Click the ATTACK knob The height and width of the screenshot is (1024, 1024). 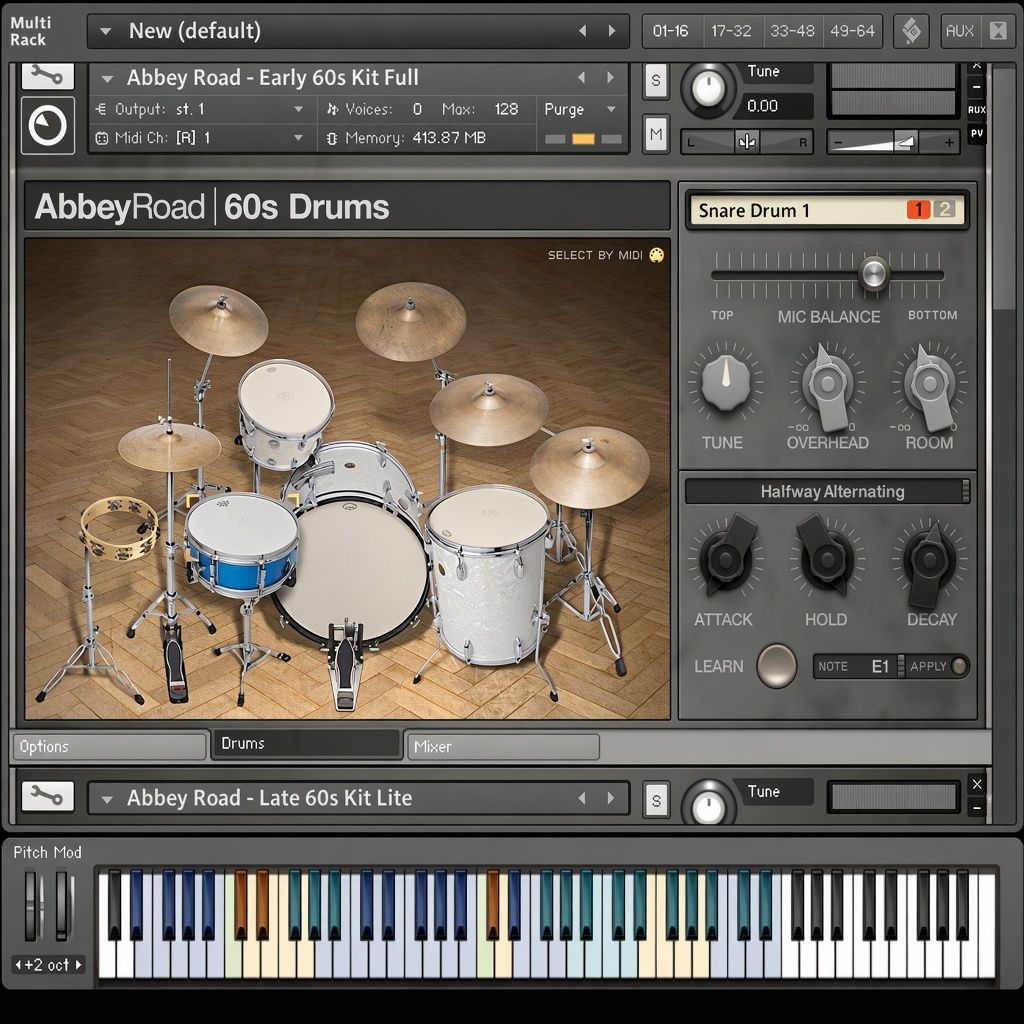coord(726,558)
